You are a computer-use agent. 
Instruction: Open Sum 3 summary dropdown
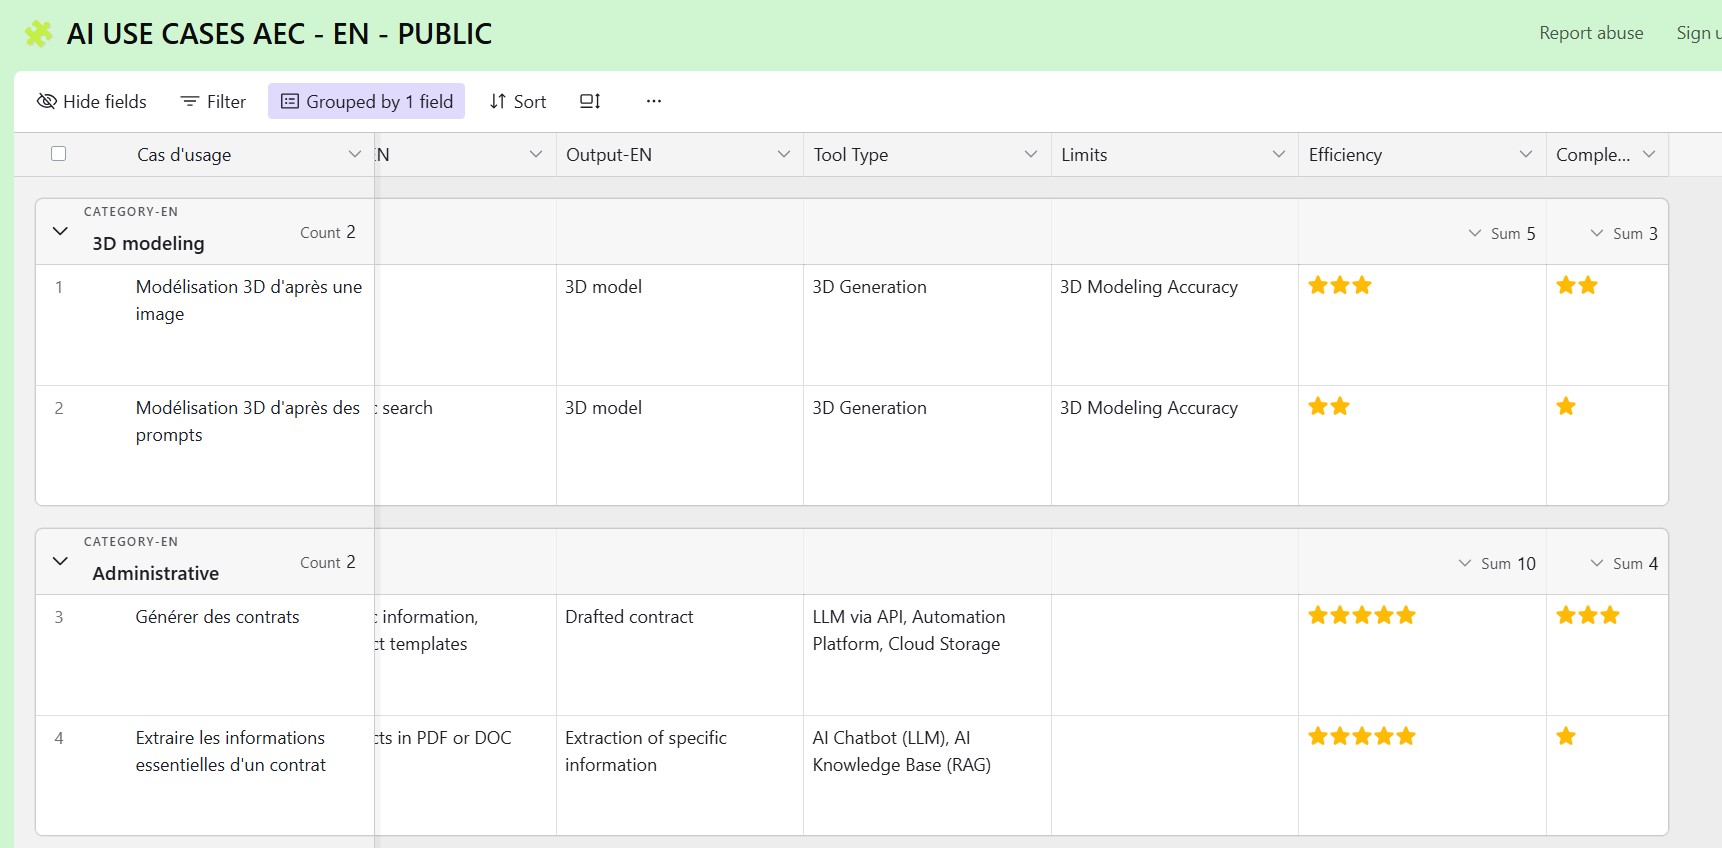[x=1624, y=233]
